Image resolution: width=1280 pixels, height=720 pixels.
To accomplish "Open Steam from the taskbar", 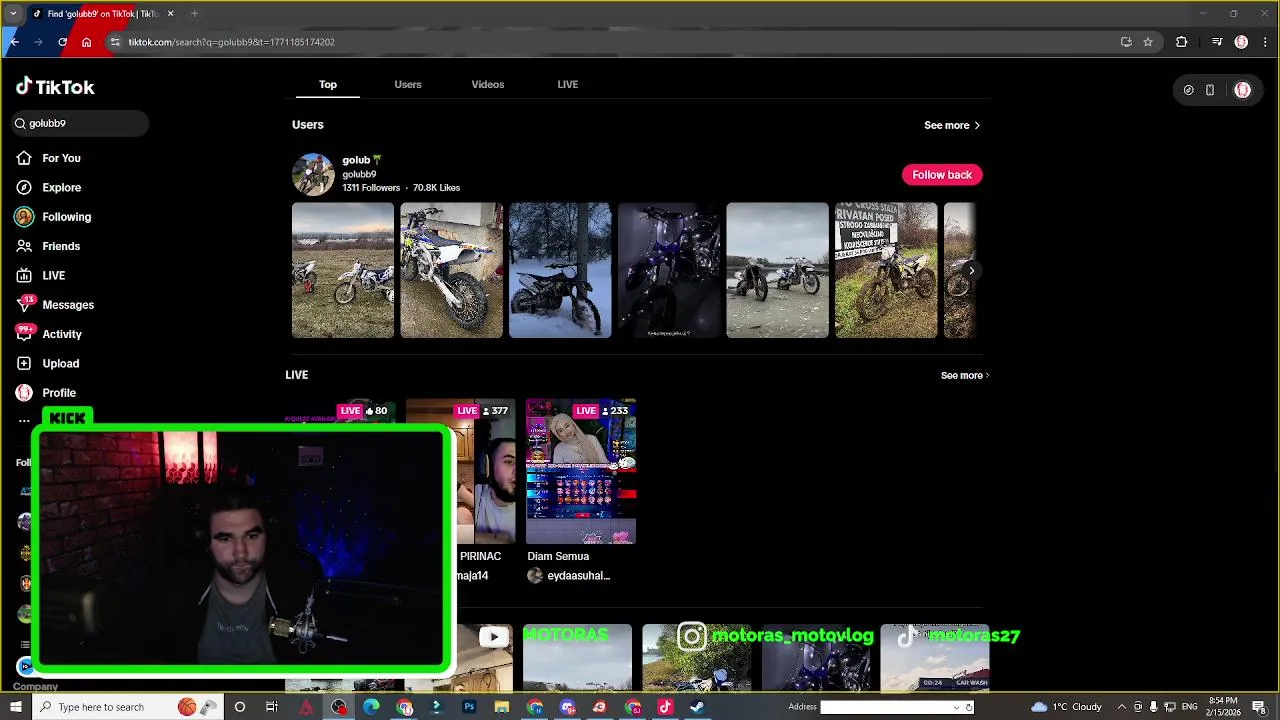I will coord(697,707).
